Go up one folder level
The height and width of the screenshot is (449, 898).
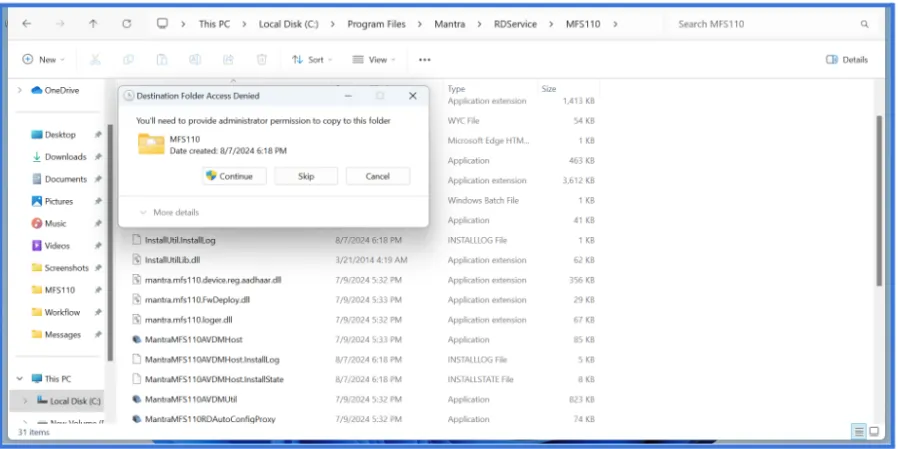[93, 24]
